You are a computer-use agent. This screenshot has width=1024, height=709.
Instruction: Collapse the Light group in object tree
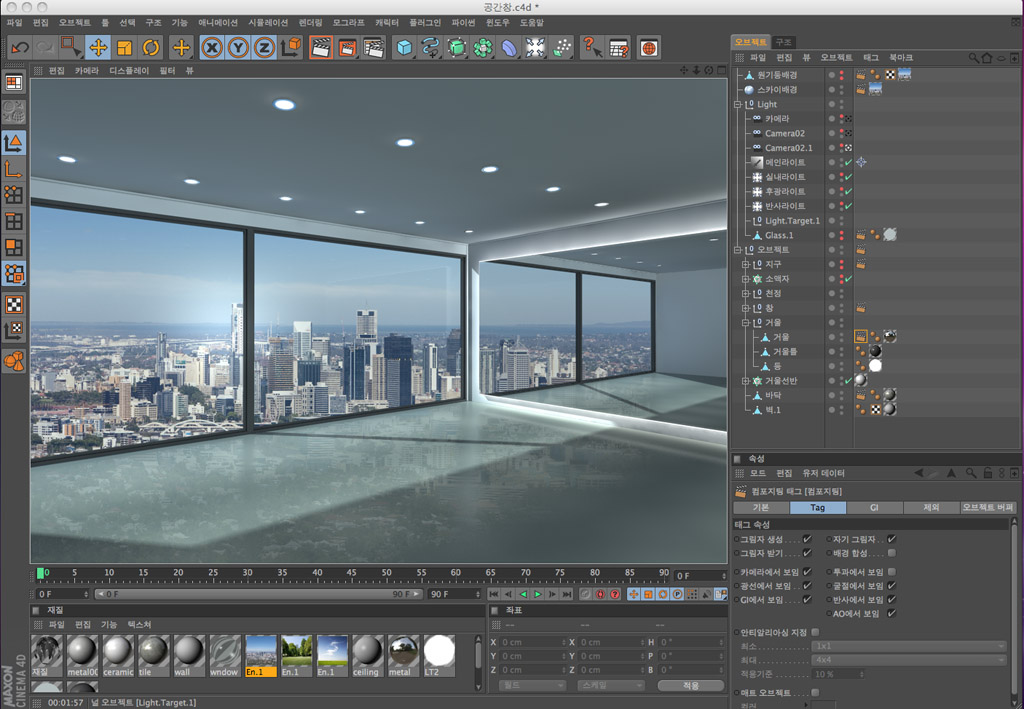[x=738, y=104]
